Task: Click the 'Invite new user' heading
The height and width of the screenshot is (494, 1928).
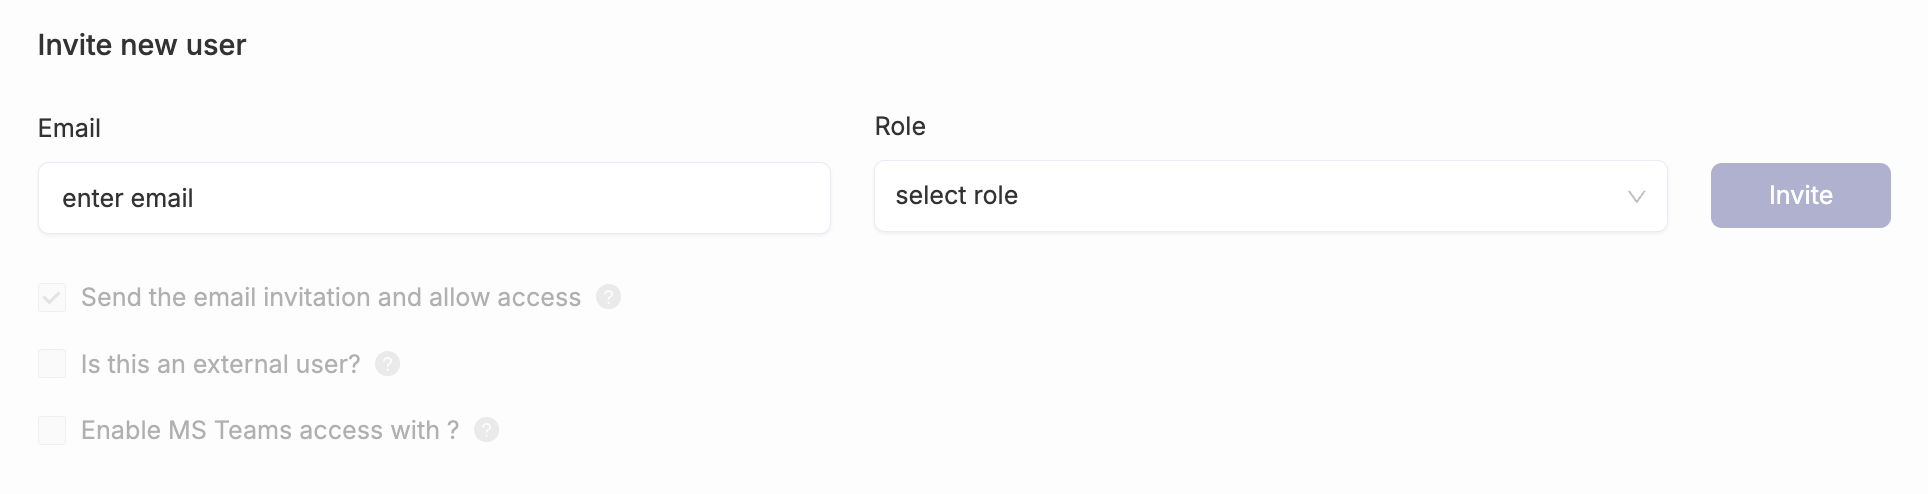Action: click(x=142, y=45)
